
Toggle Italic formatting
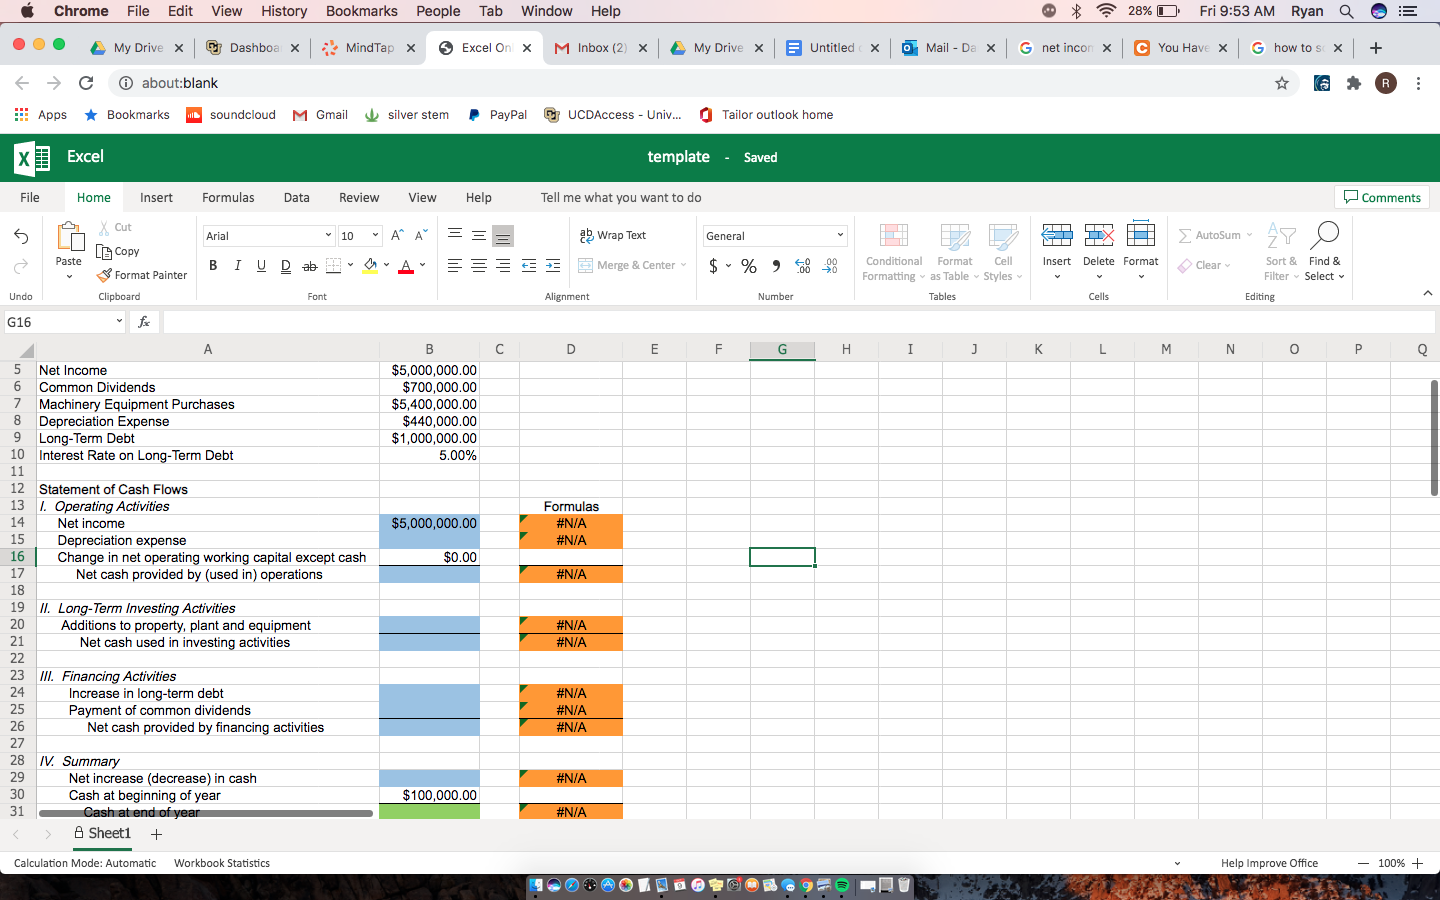tap(237, 266)
